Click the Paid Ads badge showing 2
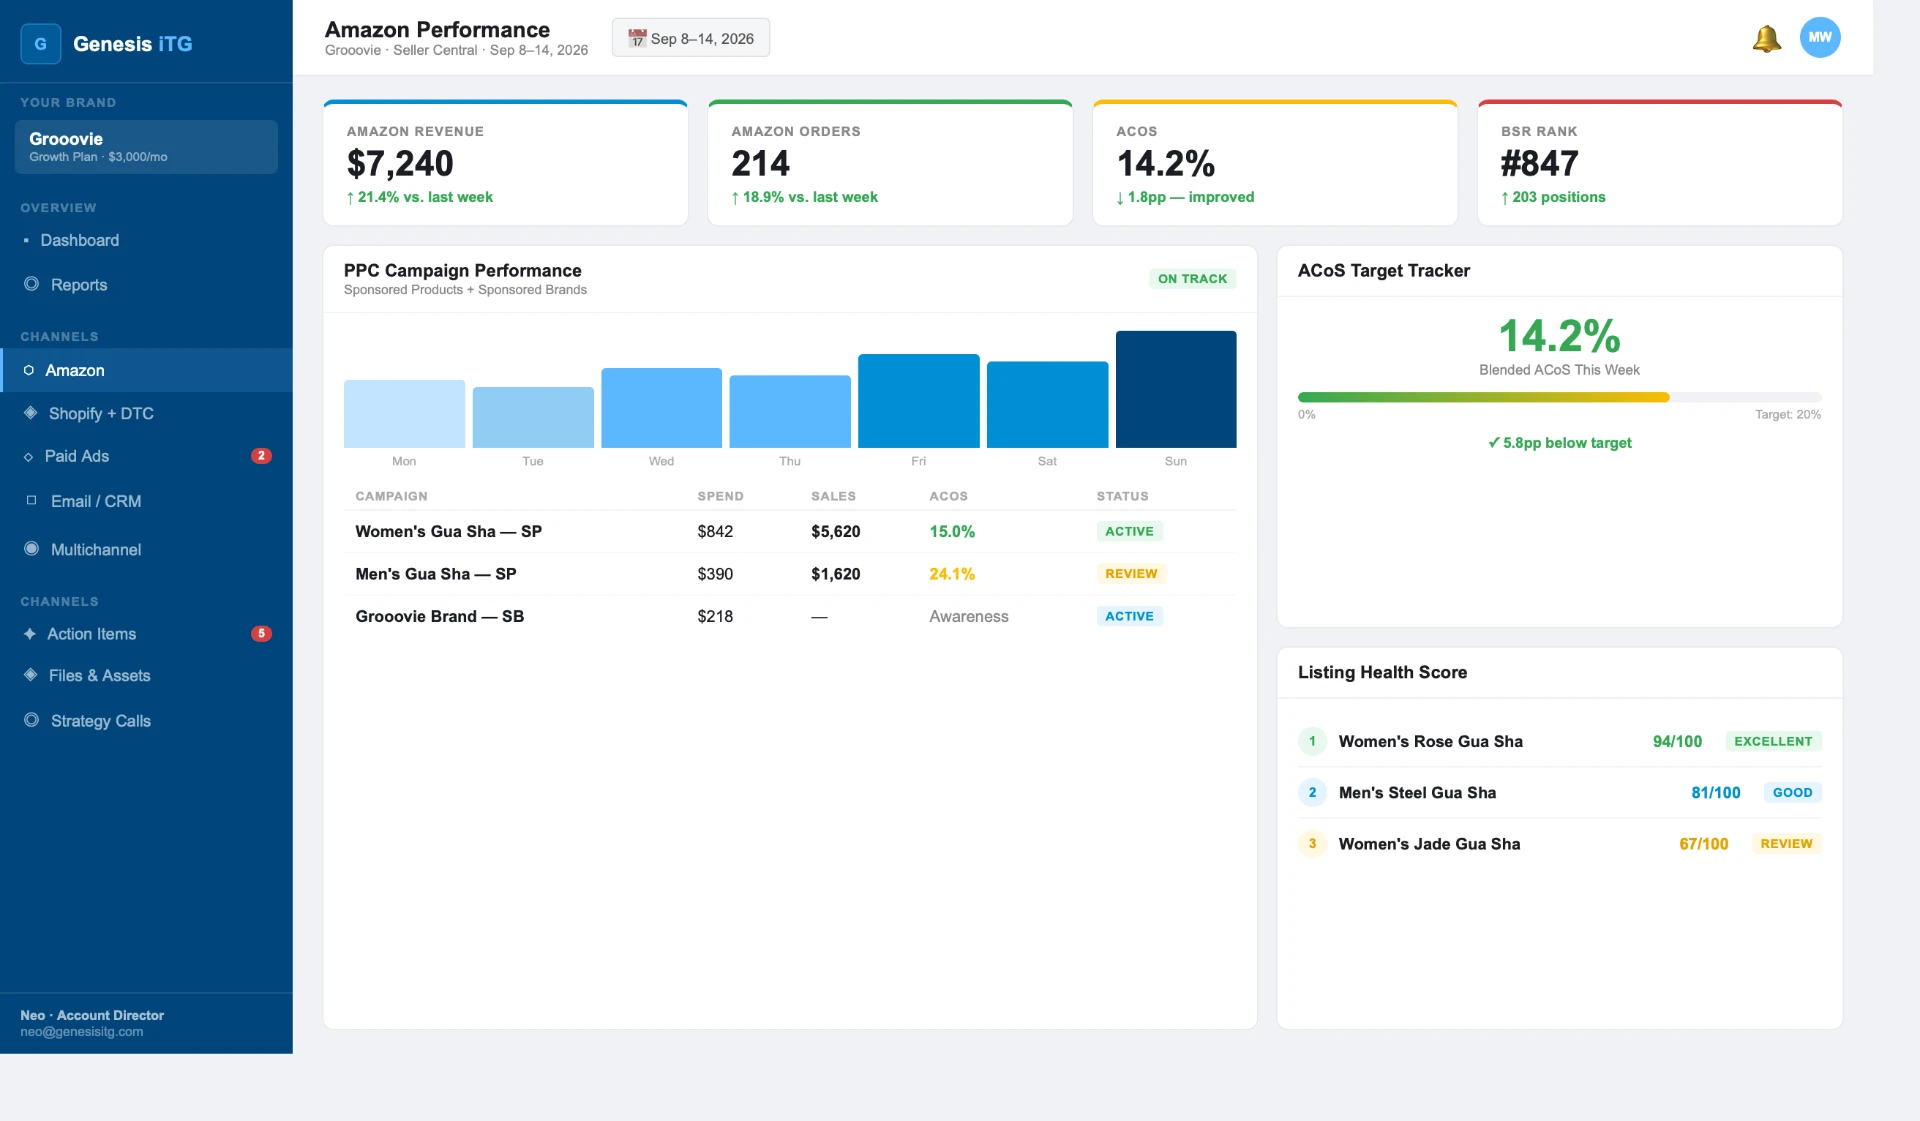 (261, 456)
